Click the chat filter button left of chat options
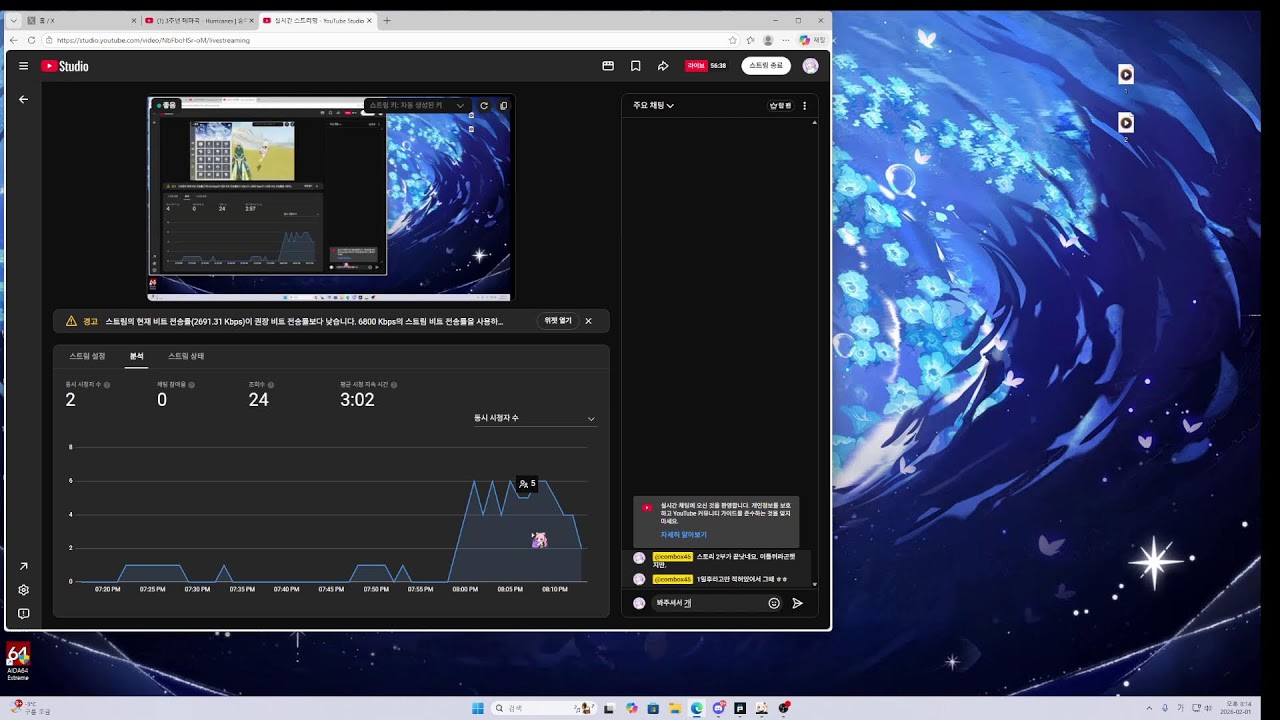The width and height of the screenshot is (1280, 720). (780, 105)
